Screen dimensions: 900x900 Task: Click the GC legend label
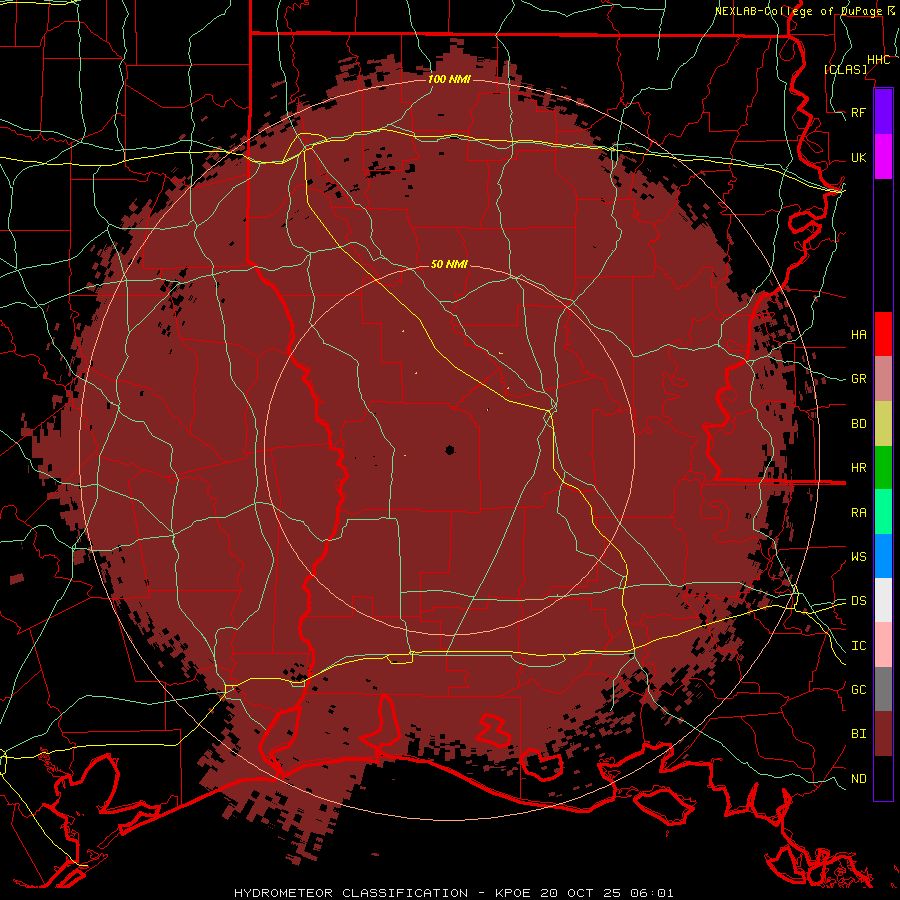coord(859,690)
